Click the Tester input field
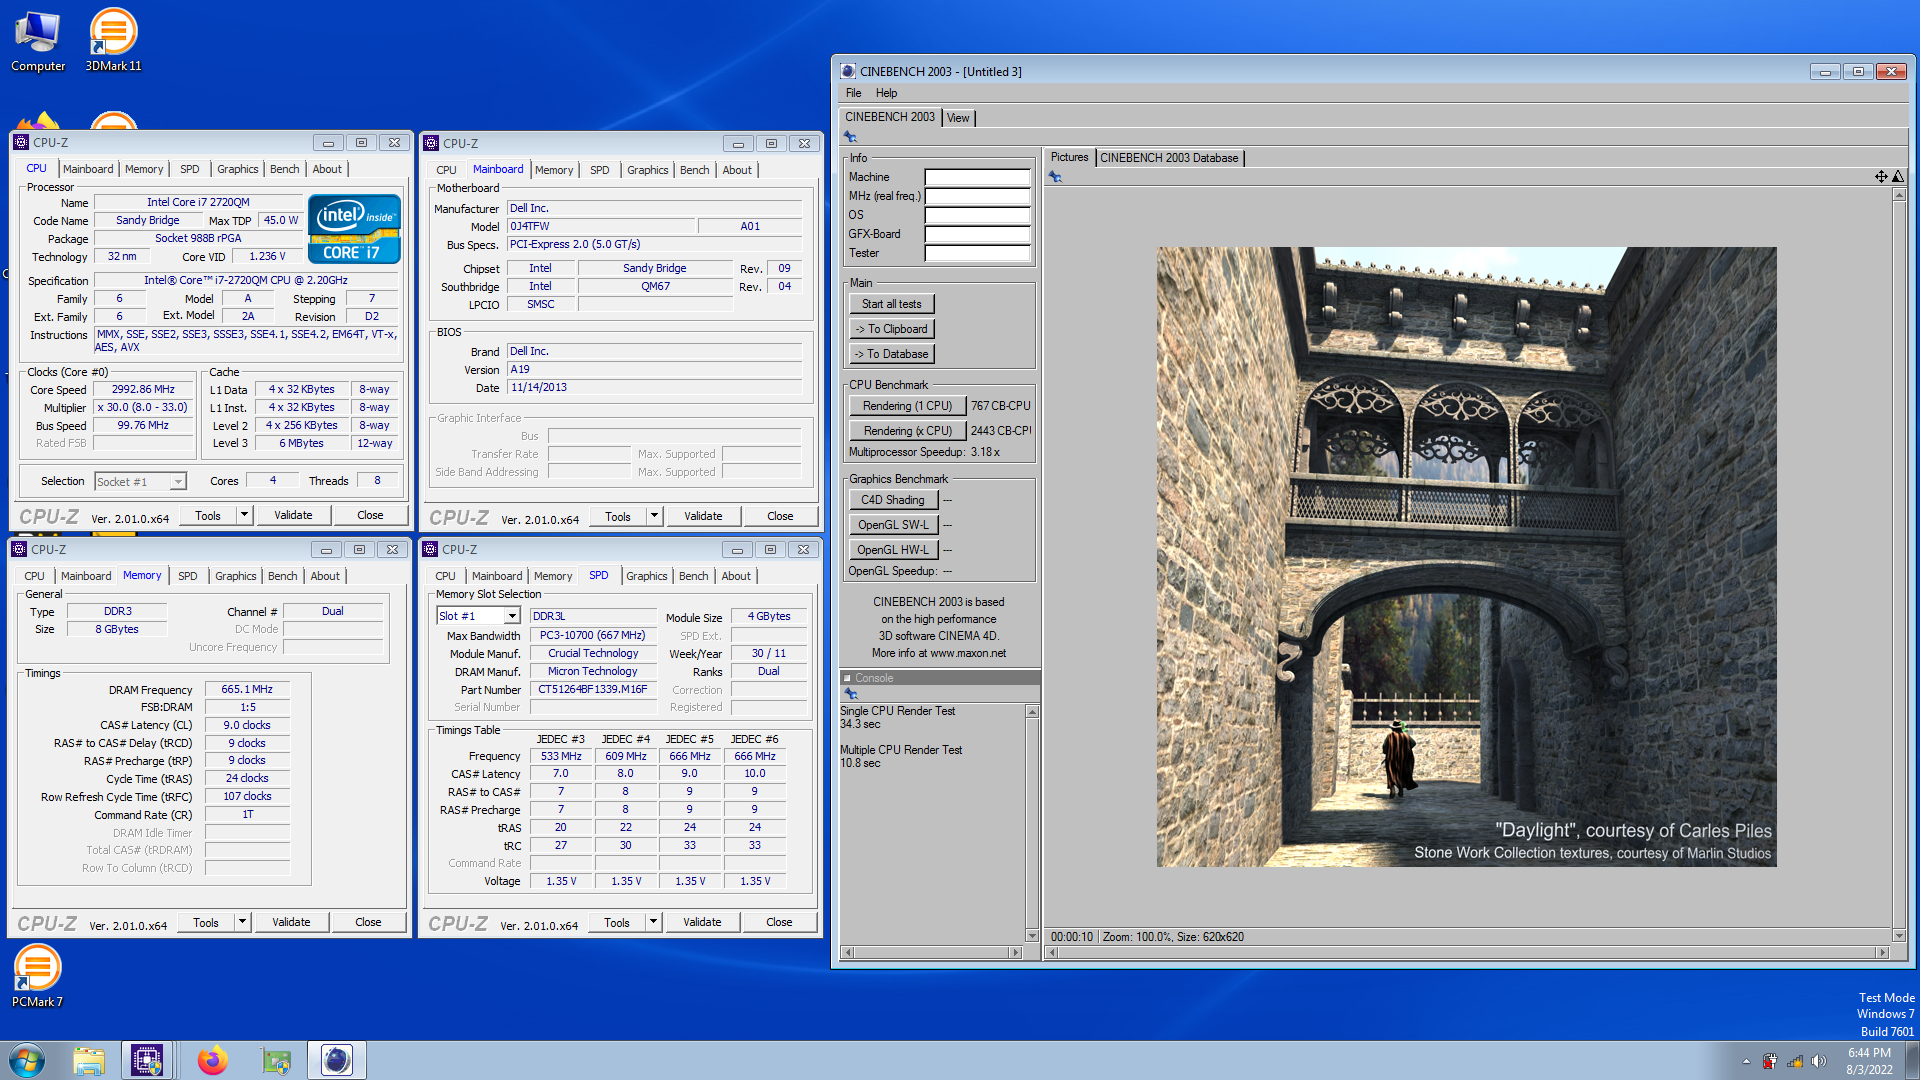Image resolution: width=1920 pixels, height=1080 pixels. pyautogui.click(x=977, y=253)
